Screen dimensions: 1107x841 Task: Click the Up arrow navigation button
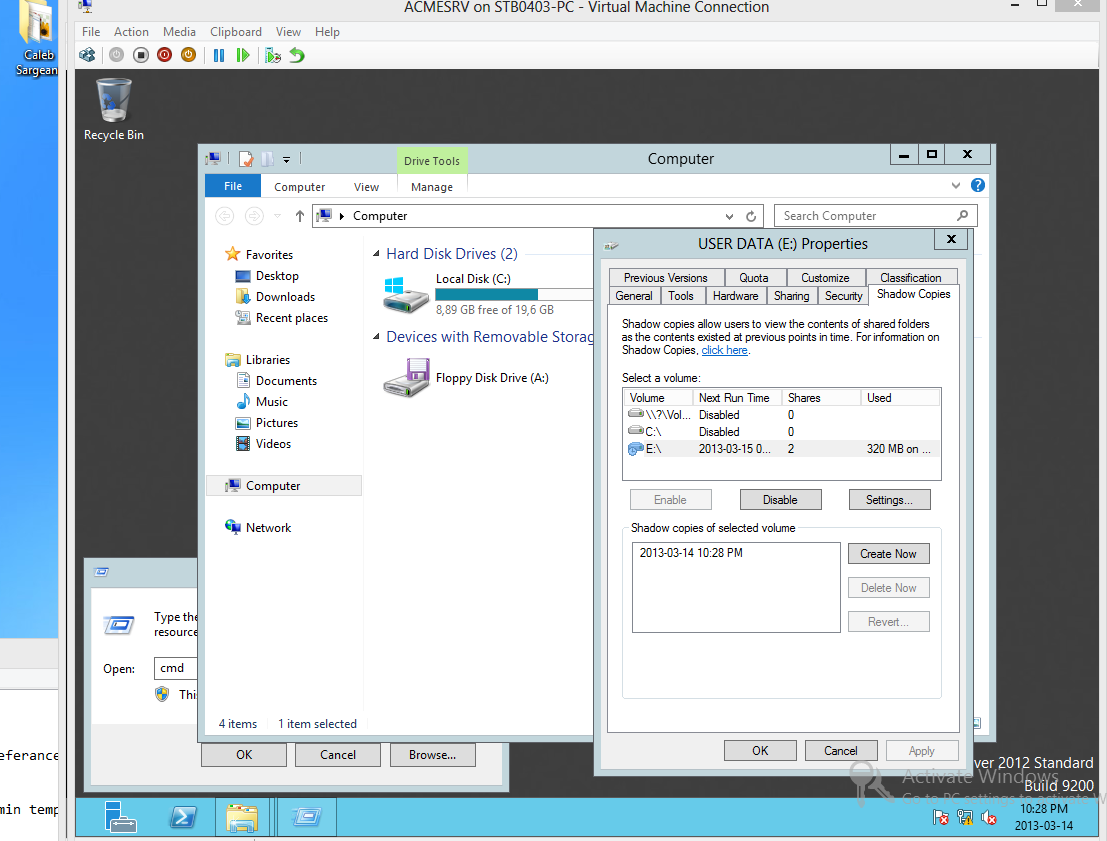(x=300, y=216)
